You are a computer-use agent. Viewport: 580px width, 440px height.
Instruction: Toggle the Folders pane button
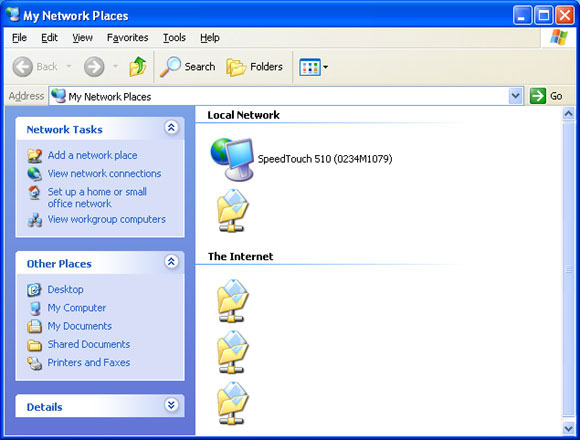[254, 67]
